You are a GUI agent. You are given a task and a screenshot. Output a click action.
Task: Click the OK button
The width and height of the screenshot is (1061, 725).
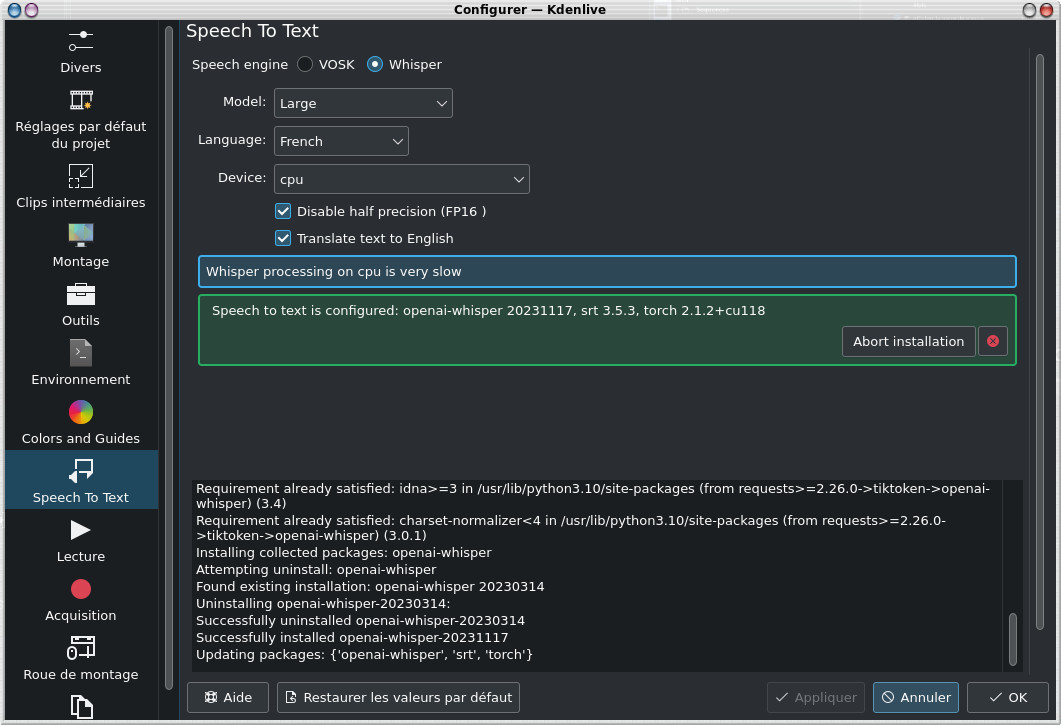point(1008,697)
